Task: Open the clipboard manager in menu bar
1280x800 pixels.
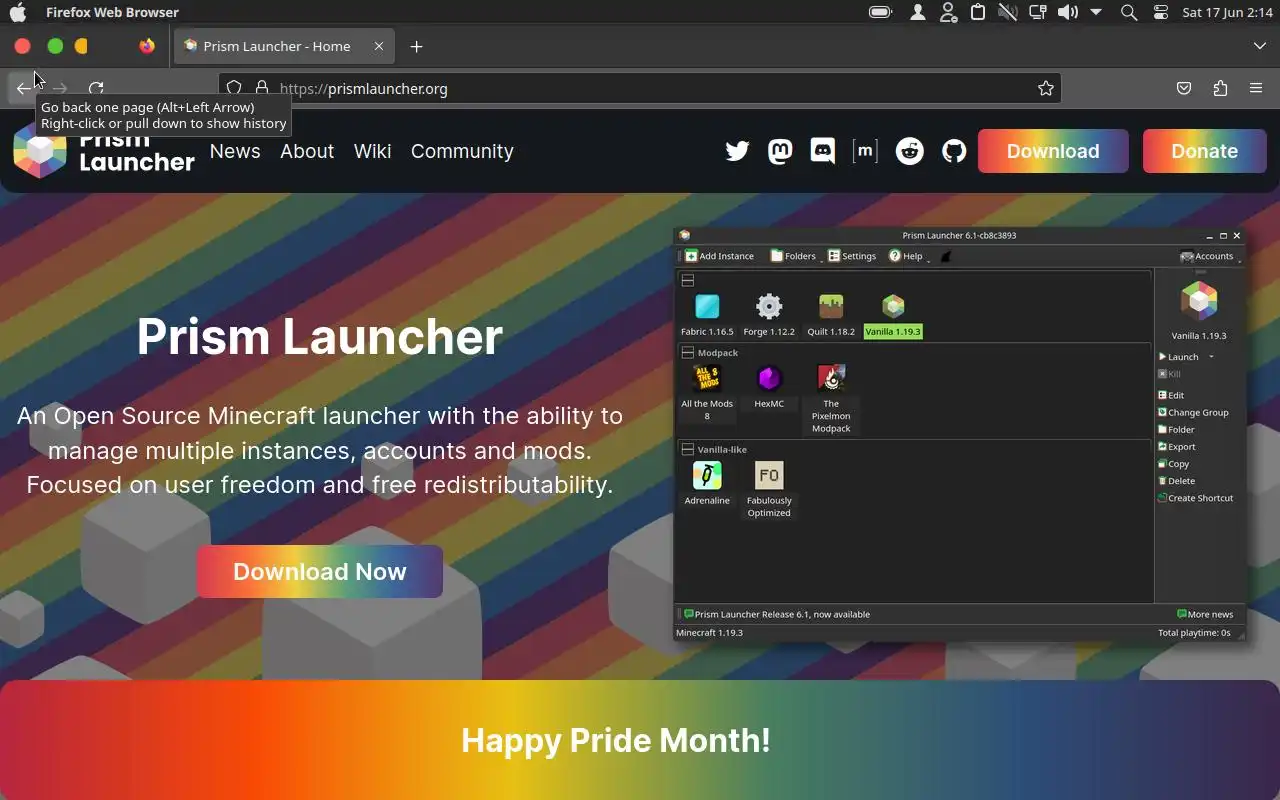Action: [x=978, y=12]
